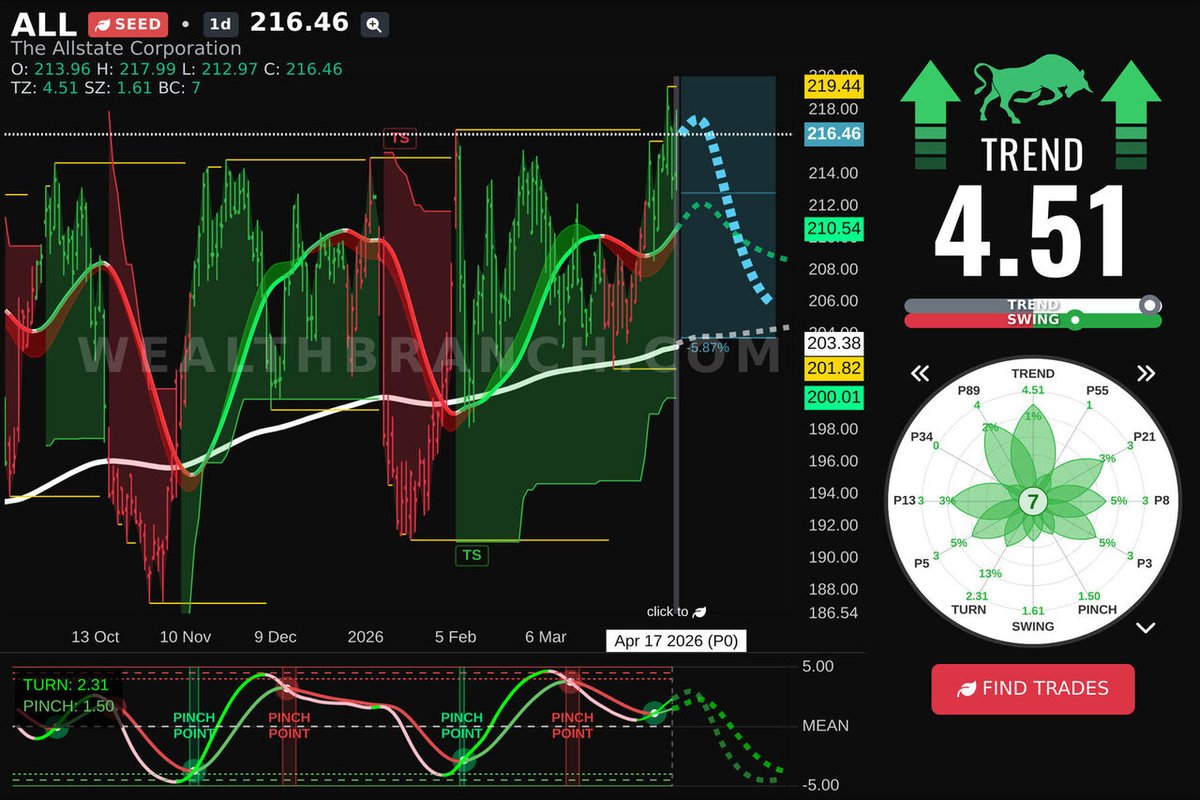This screenshot has width=1200, height=800.
Task: Open the zoom magnifier next to price
Action: coord(372,24)
